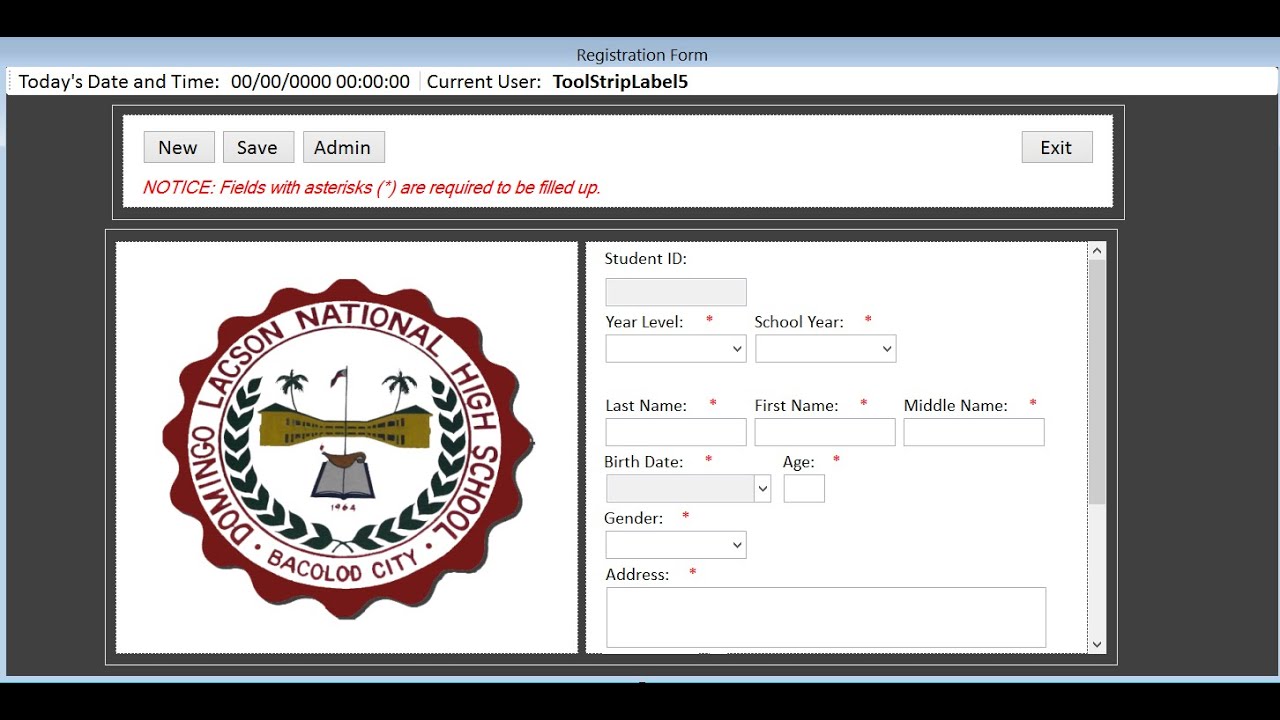Click the form scrollbar up arrow

pos(1097,251)
